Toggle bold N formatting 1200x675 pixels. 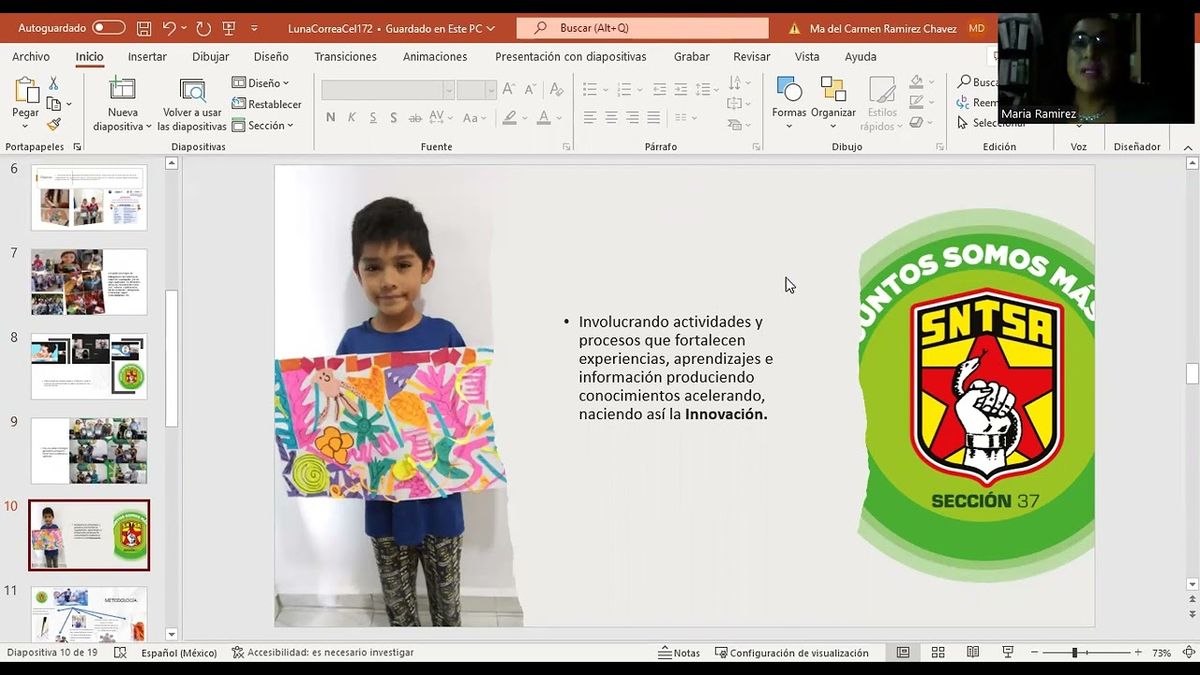[x=331, y=118]
